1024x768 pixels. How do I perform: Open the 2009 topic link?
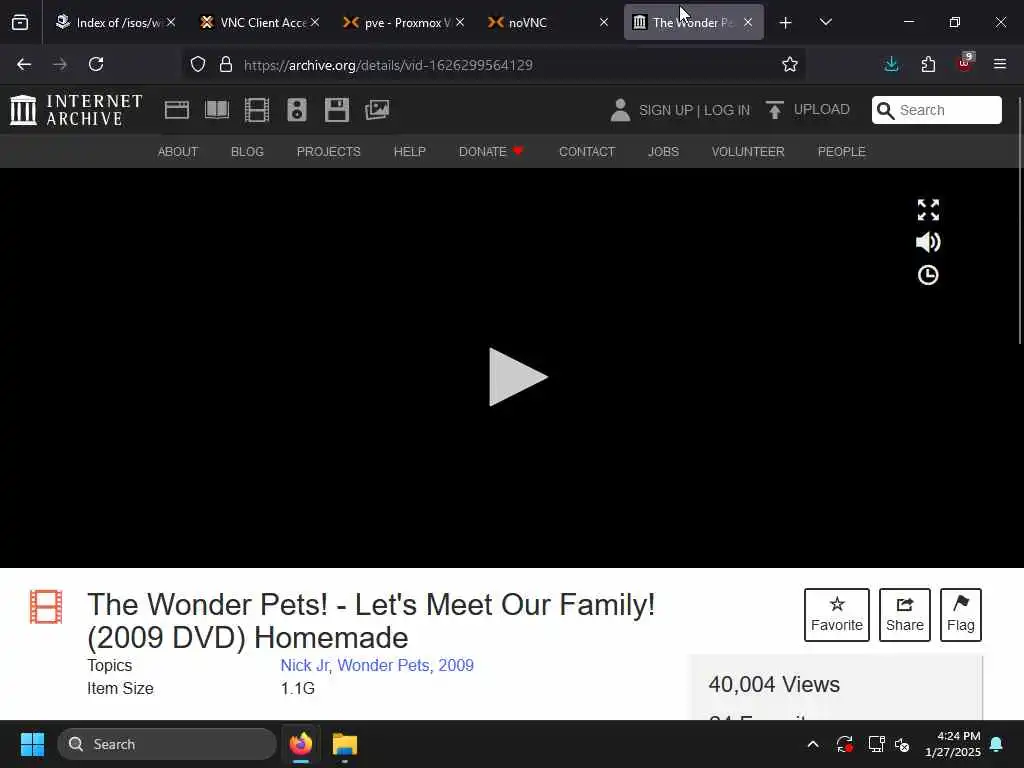pos(456,665)
